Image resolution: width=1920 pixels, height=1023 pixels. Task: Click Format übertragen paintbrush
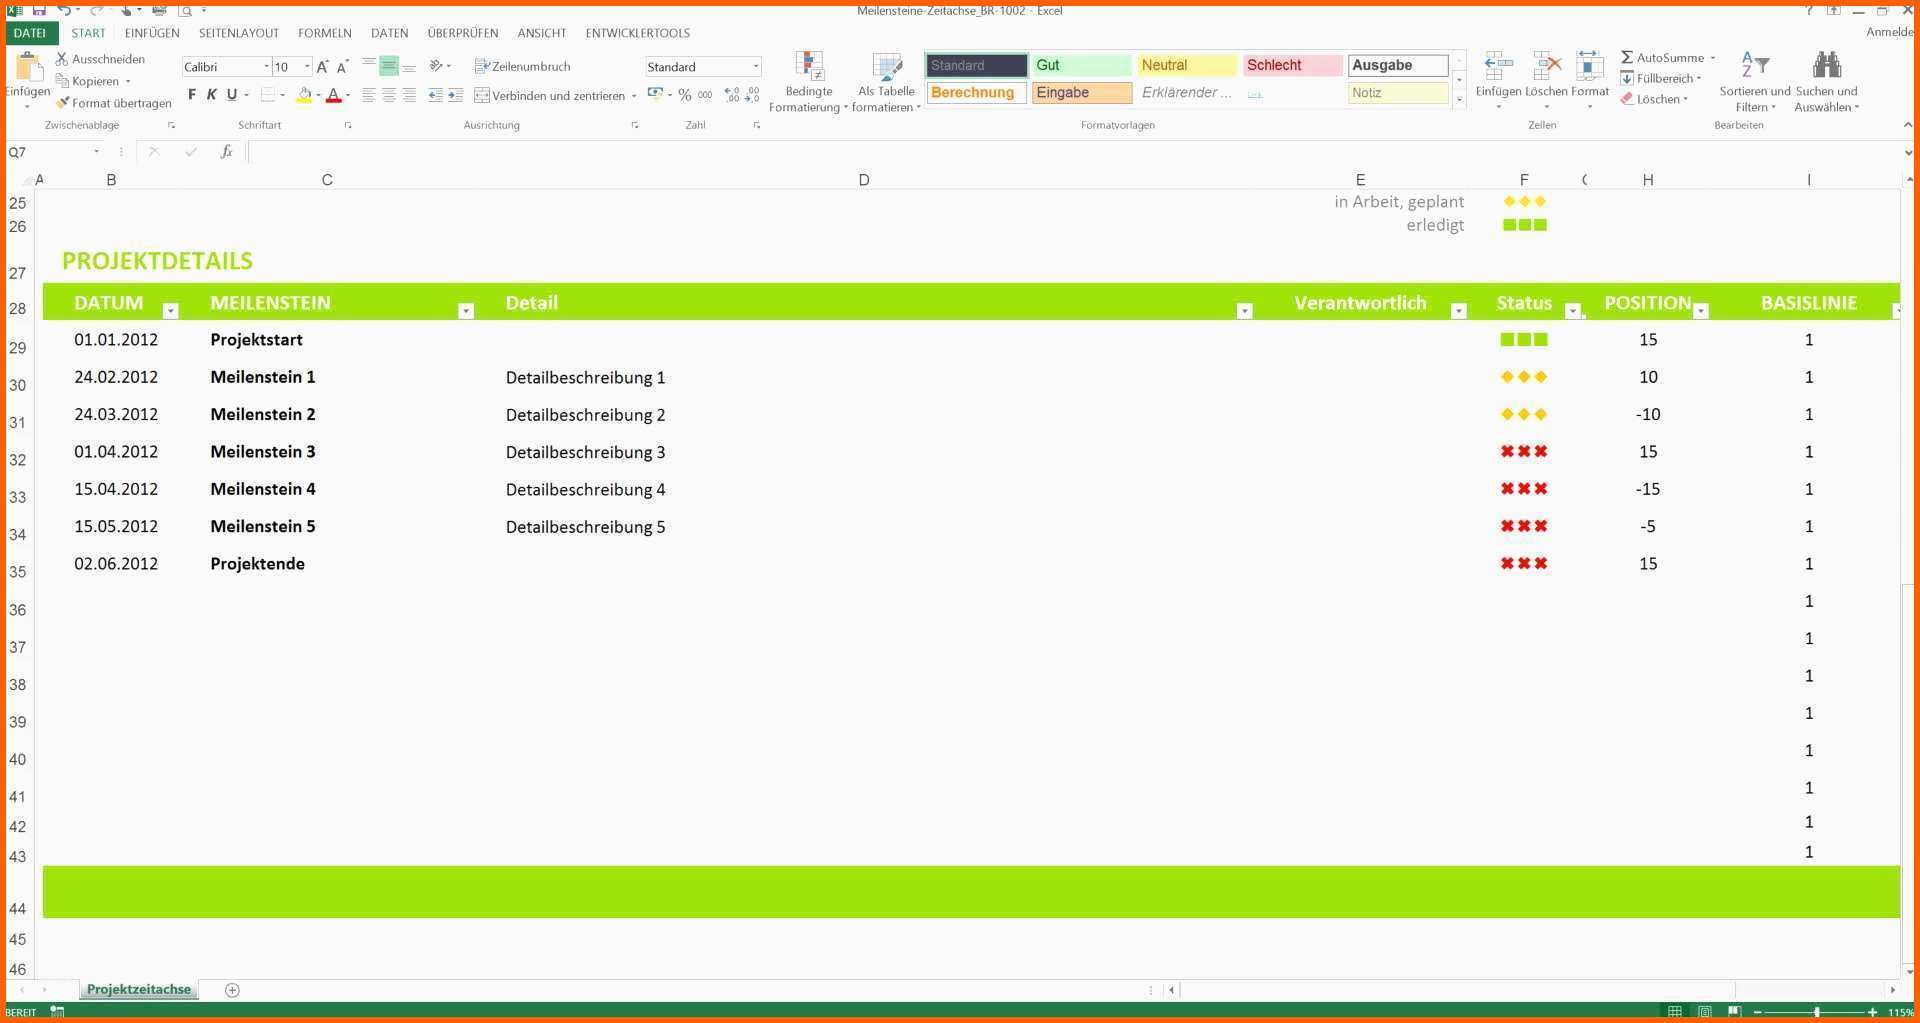(x=63, y=103)
